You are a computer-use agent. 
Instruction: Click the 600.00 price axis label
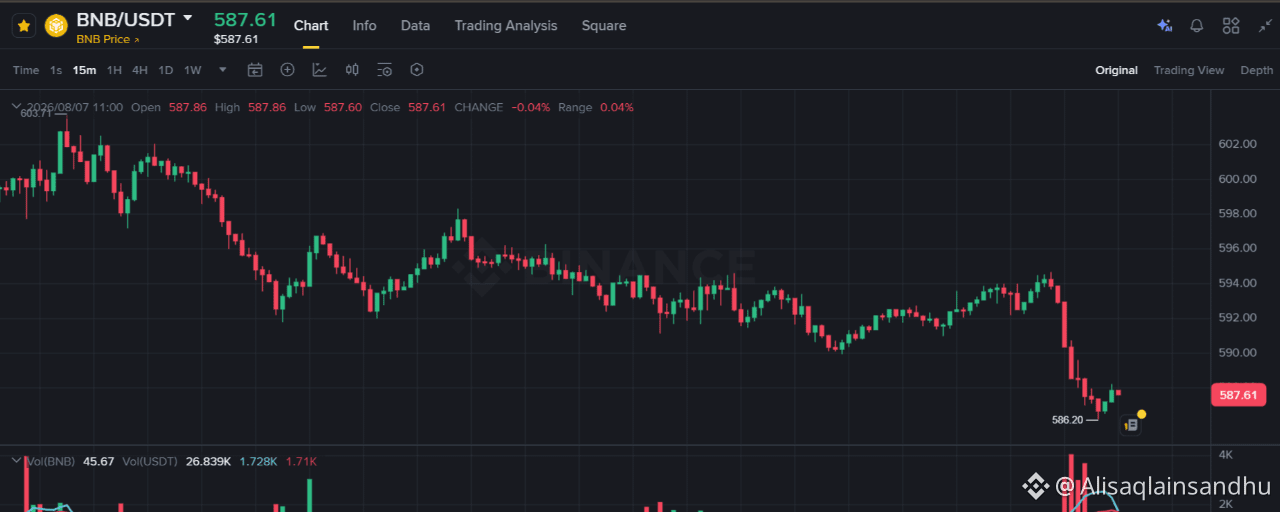click(1237, 179)
